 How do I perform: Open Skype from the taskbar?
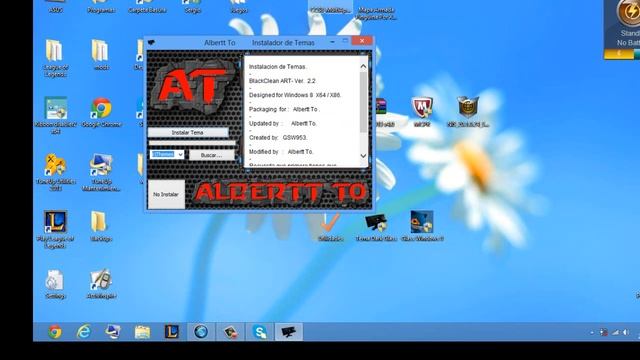coord(260,332)
